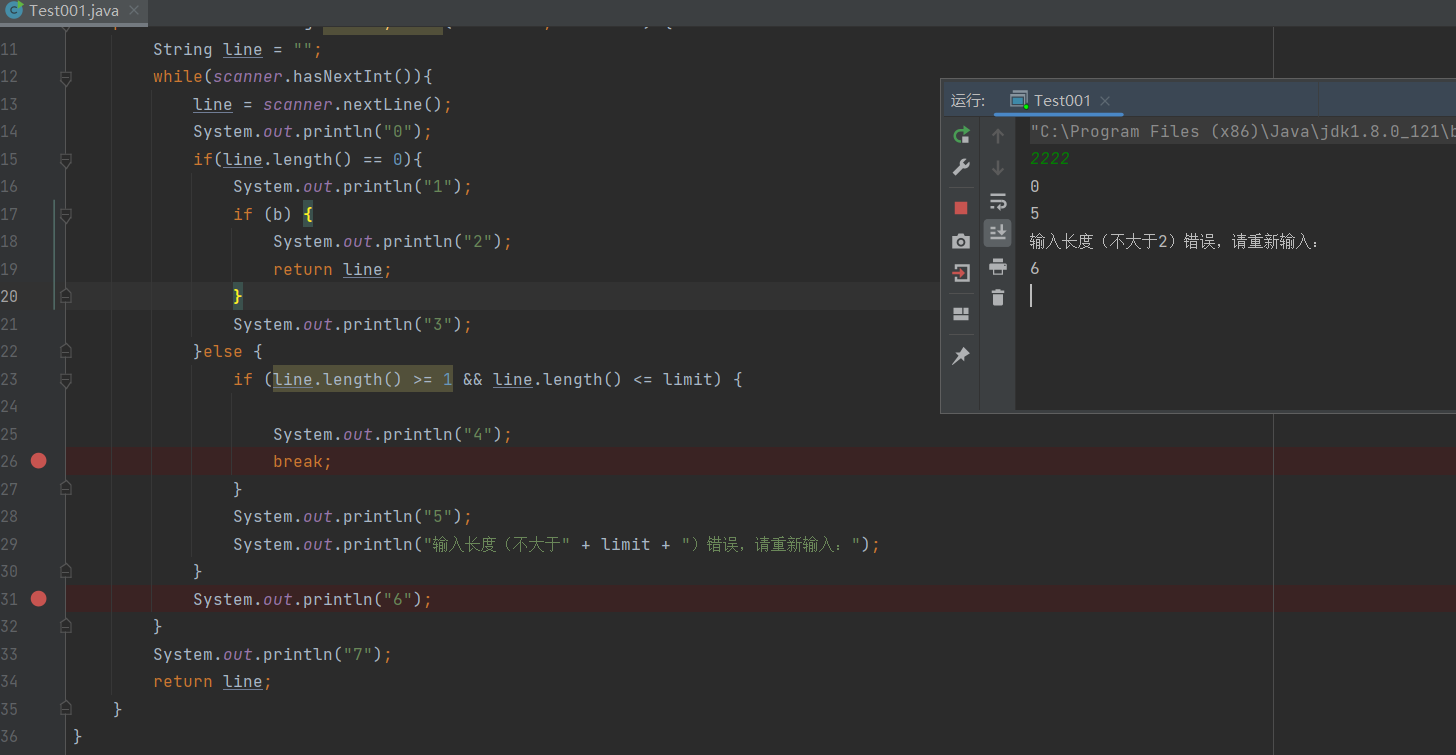
Task: Click System.out.println("6") in the editor
Action: coord(312,599)
